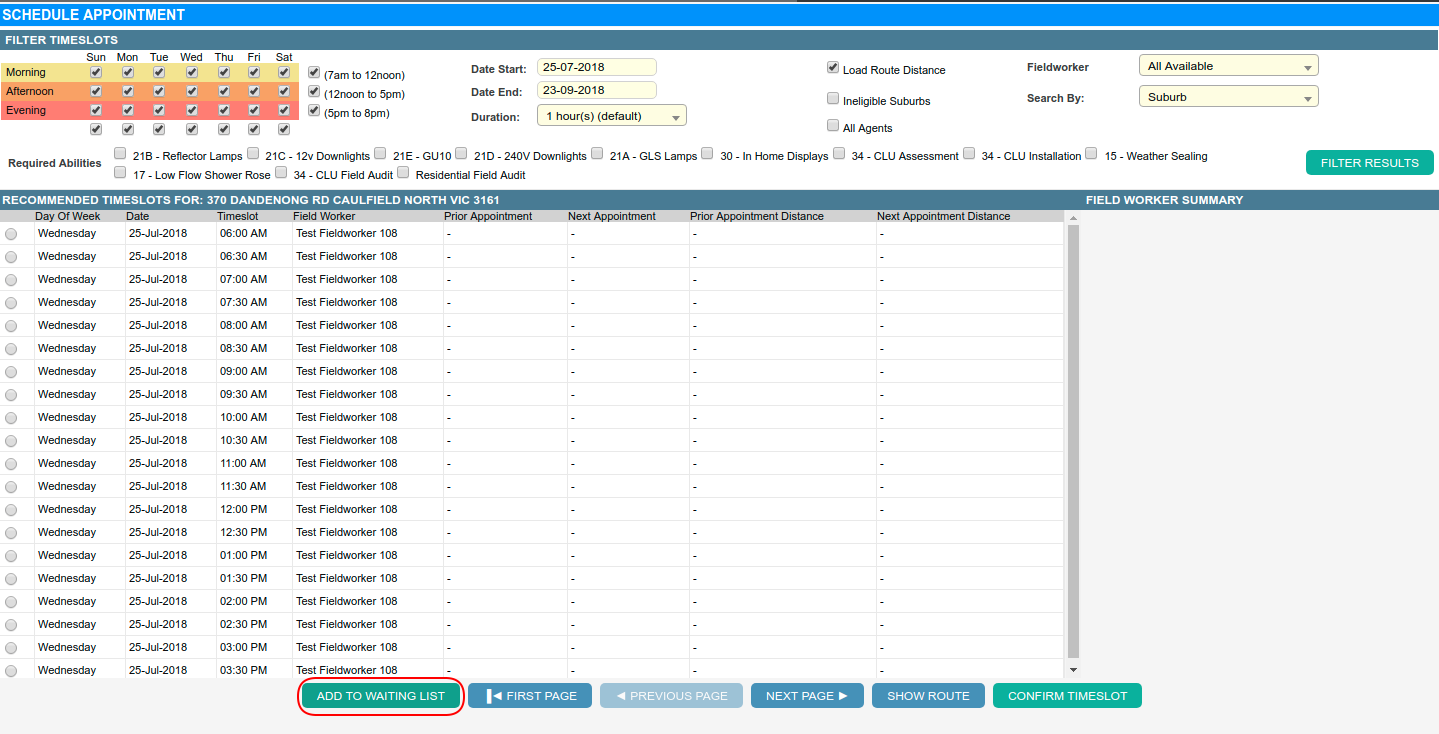The height and width of the screenshot is (734, 1439).
Task: Uncheck the 7am to 12noon morning checkbox
Action: coord(314,73)
